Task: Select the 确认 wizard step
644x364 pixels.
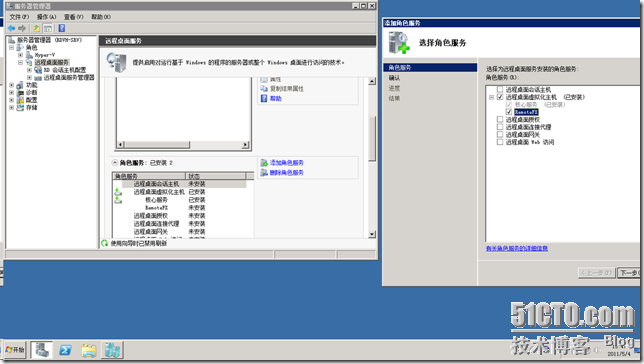Action: pos(394,78)
